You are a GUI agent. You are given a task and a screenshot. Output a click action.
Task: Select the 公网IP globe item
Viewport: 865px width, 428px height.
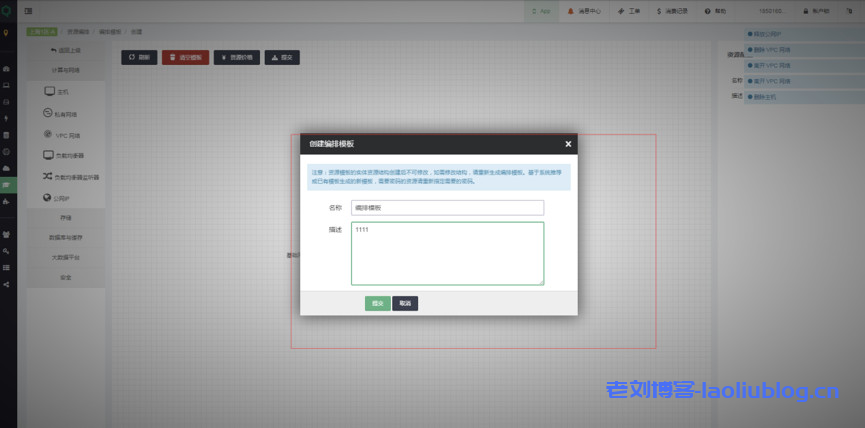pyautogui.click(x=66, y=198)
